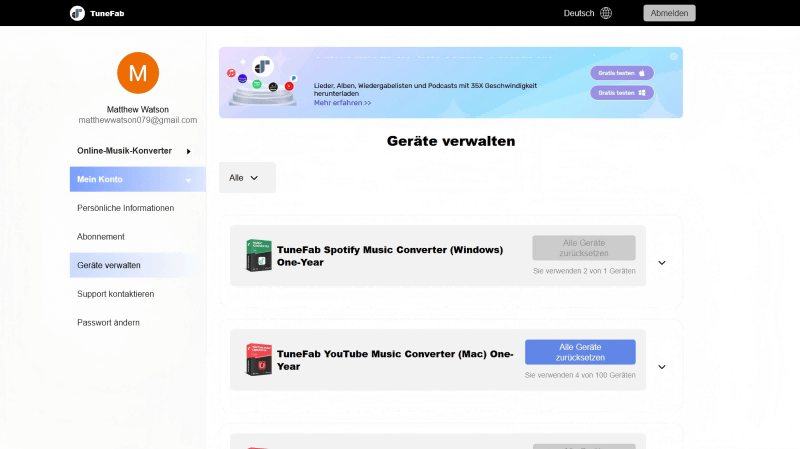The width and height of the screenshot is (800, 449).
Task: Collapse the Mein Konto section
Action: (x=138, y=179)
